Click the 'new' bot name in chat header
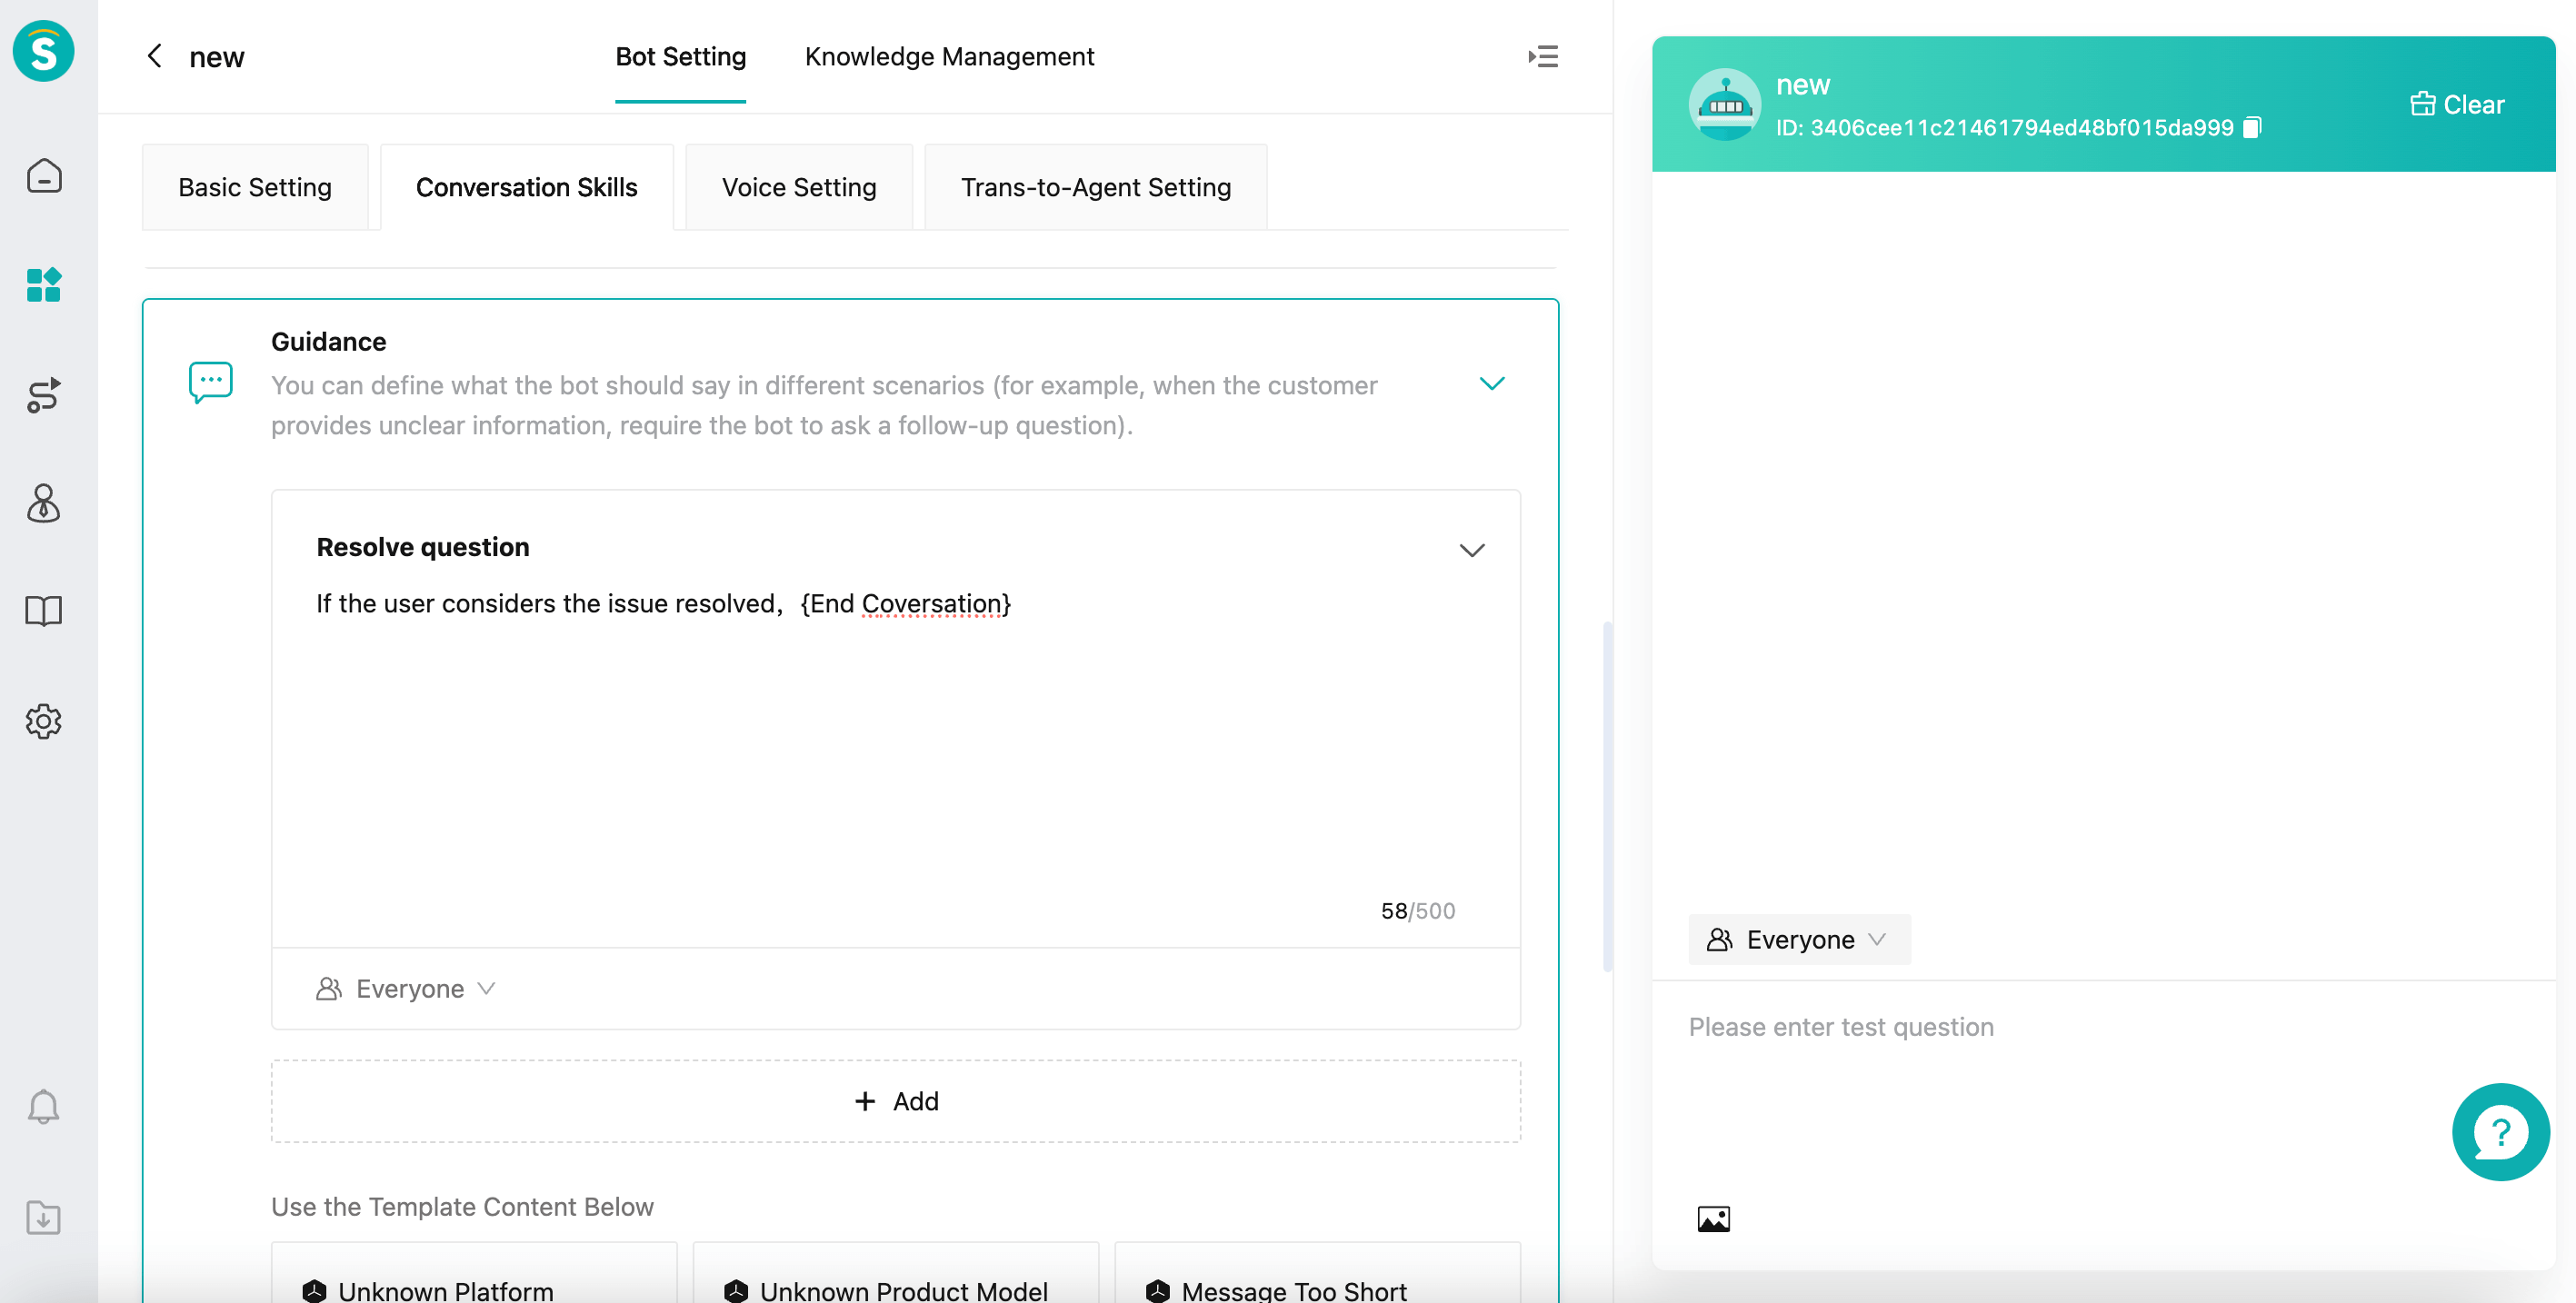 [x=1802, y=85]
